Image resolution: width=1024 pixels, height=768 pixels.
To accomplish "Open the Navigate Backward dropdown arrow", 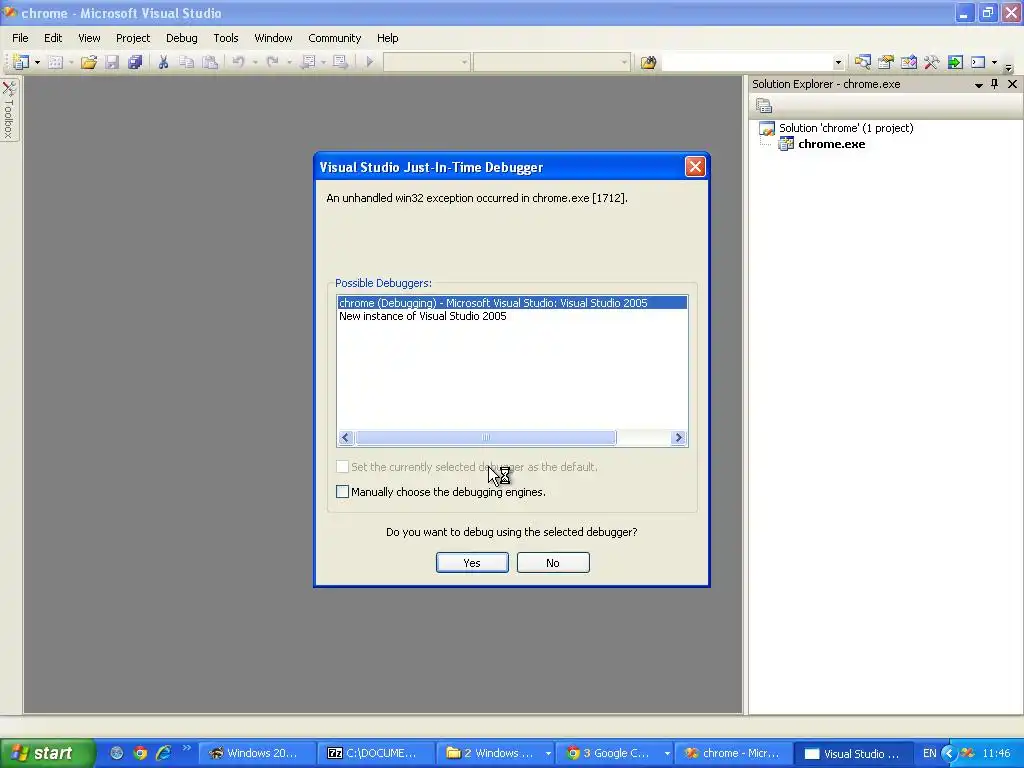I will [x=323, y=63].
